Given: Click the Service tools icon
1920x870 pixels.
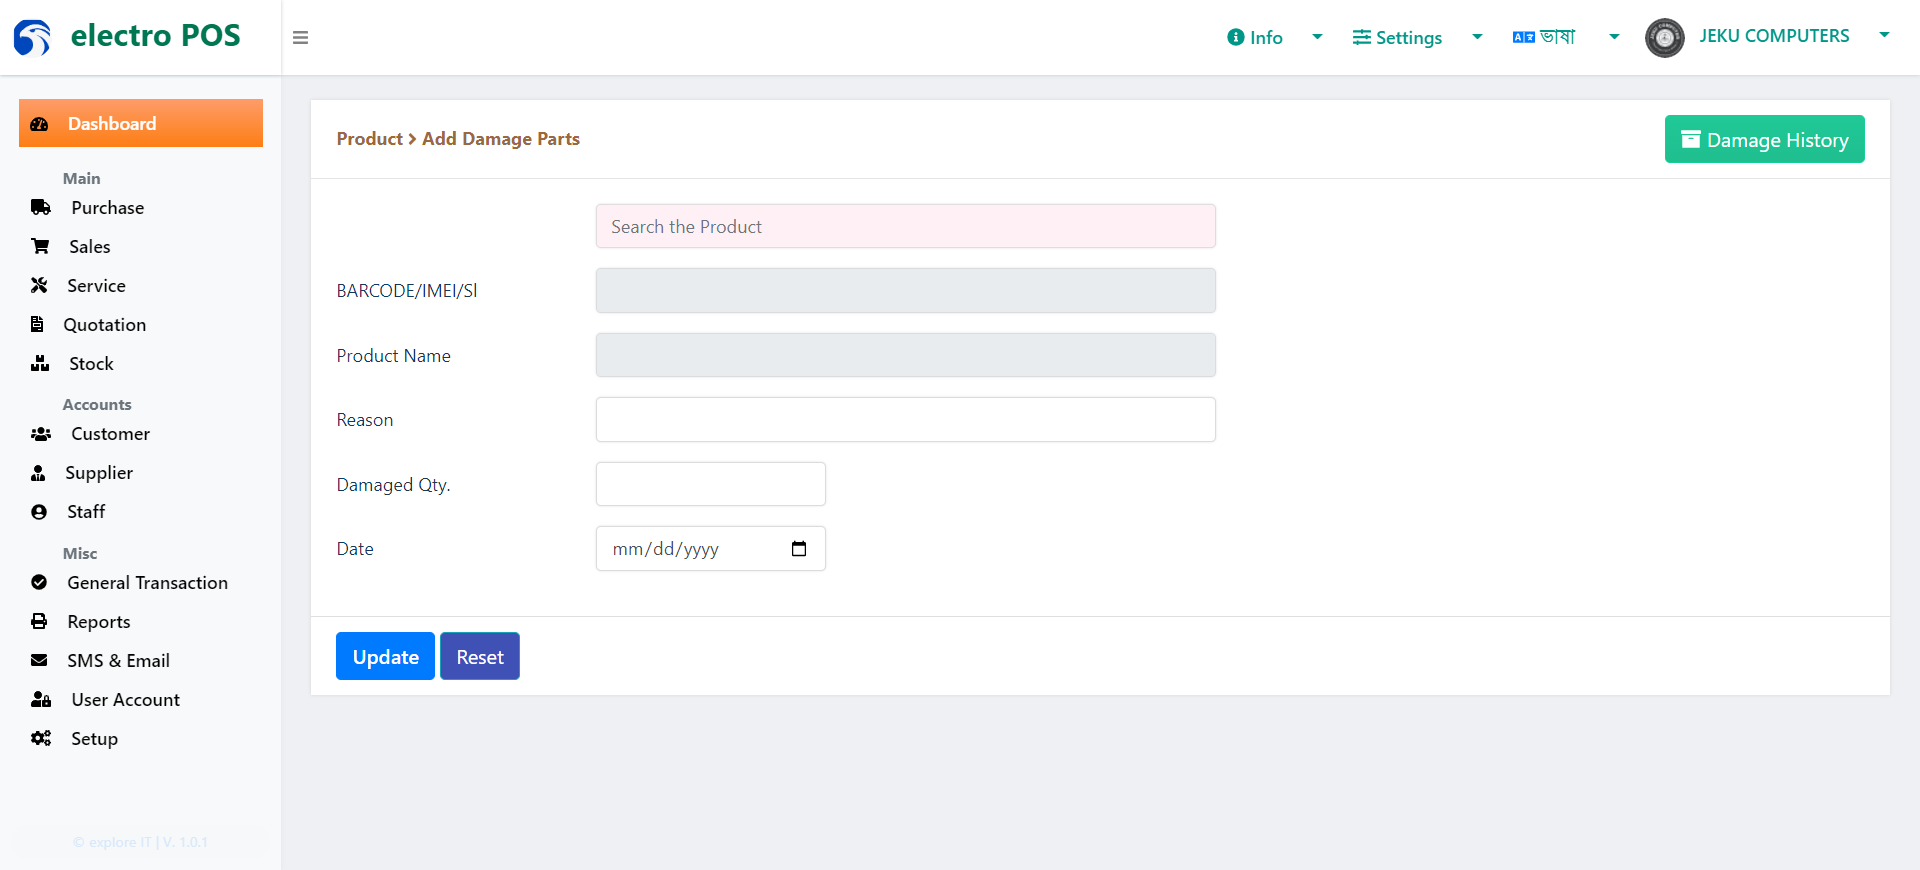Looking at the screenshot, I should [39, 285].
